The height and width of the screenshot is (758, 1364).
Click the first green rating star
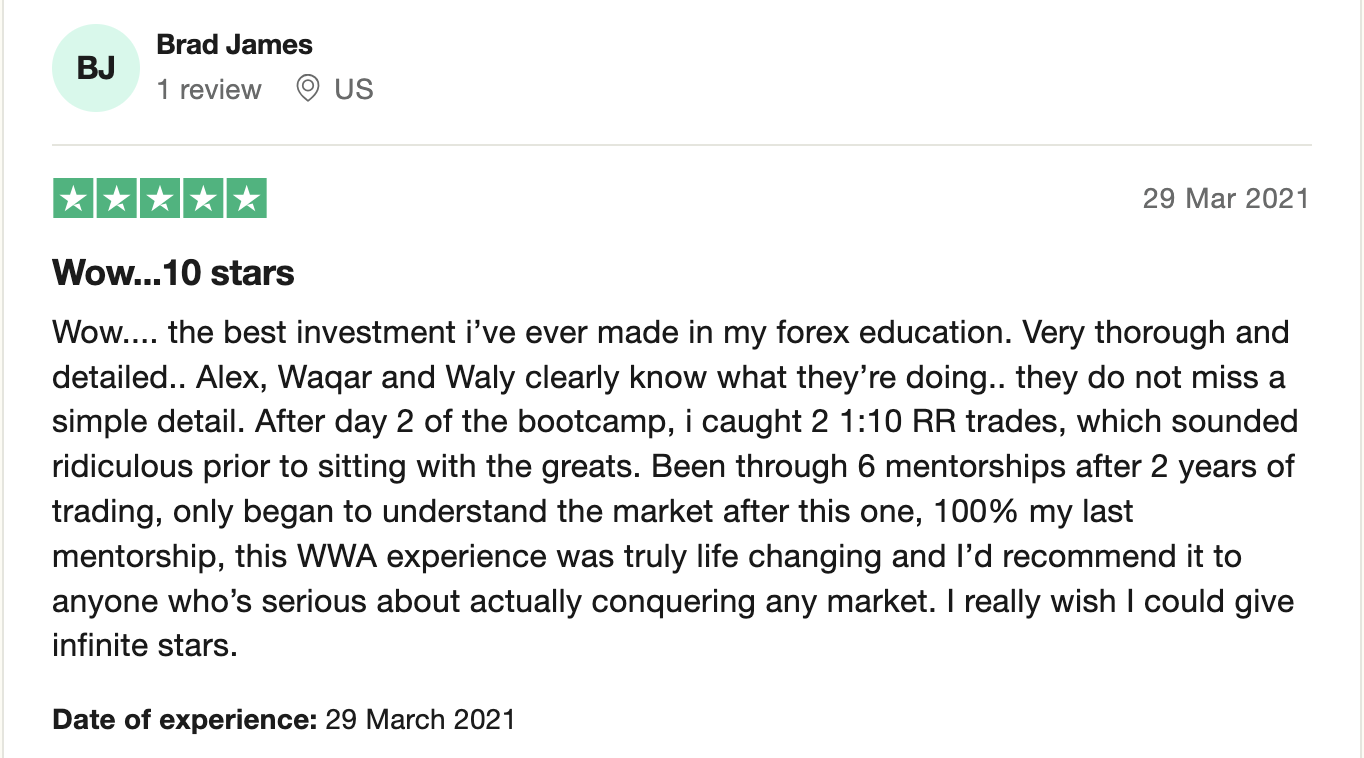[73, 198]
